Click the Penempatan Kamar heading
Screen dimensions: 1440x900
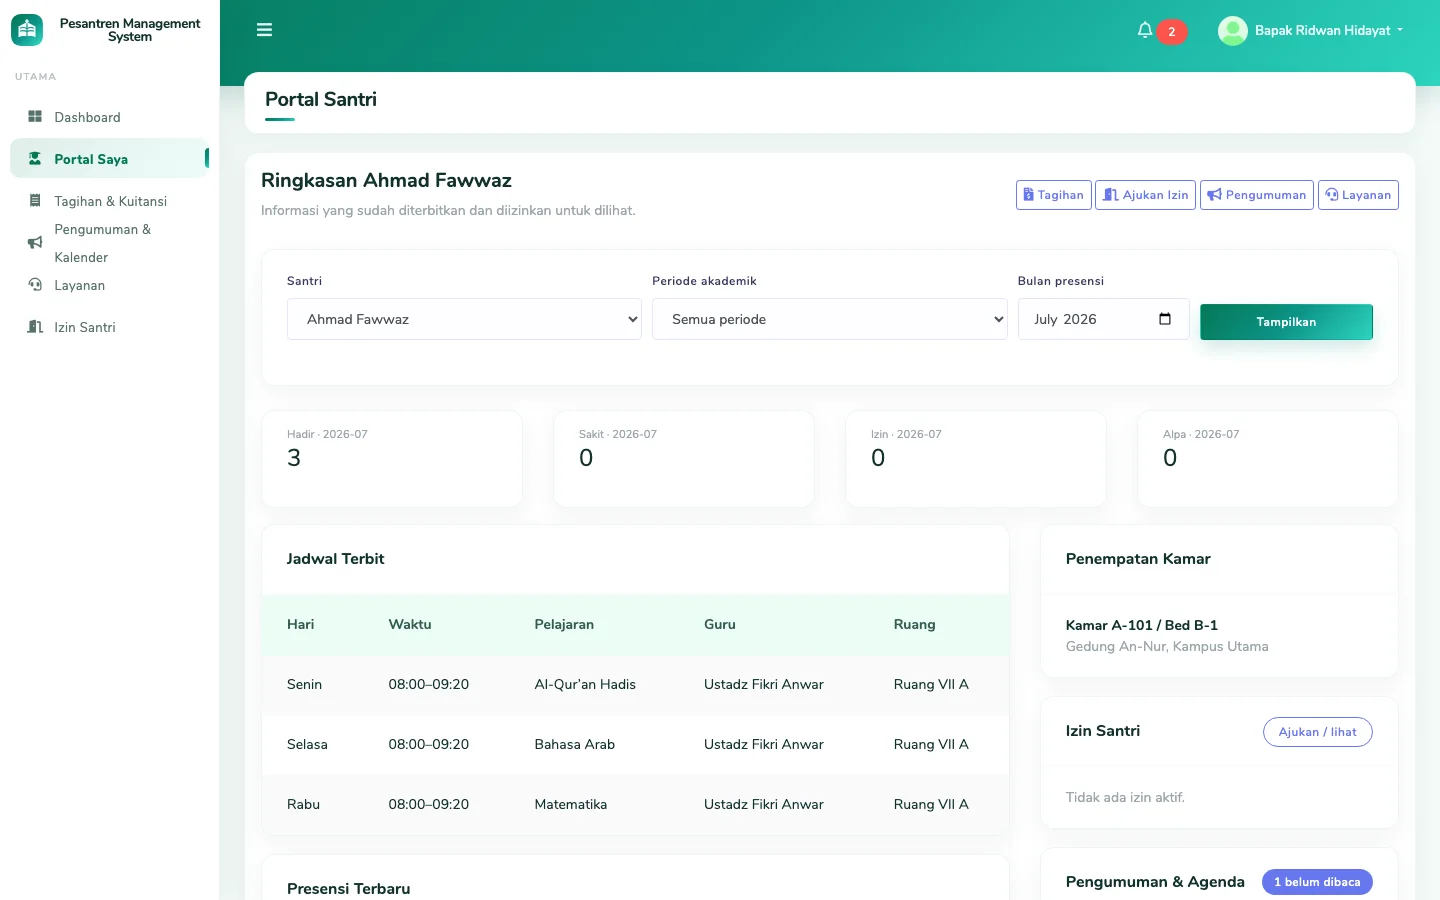(x=1138, y=559)
